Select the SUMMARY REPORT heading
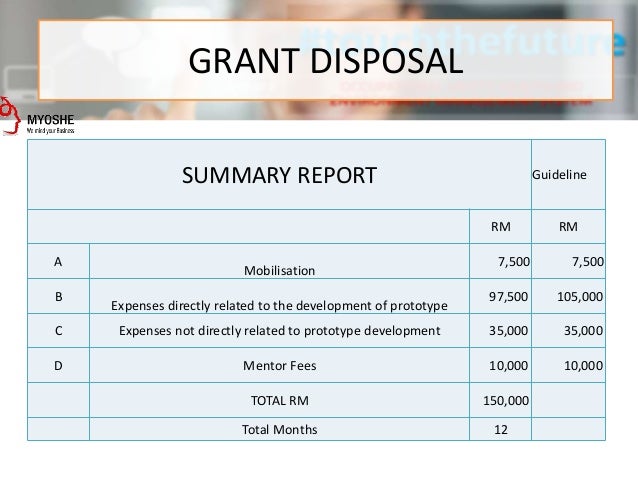 (279, 175)
